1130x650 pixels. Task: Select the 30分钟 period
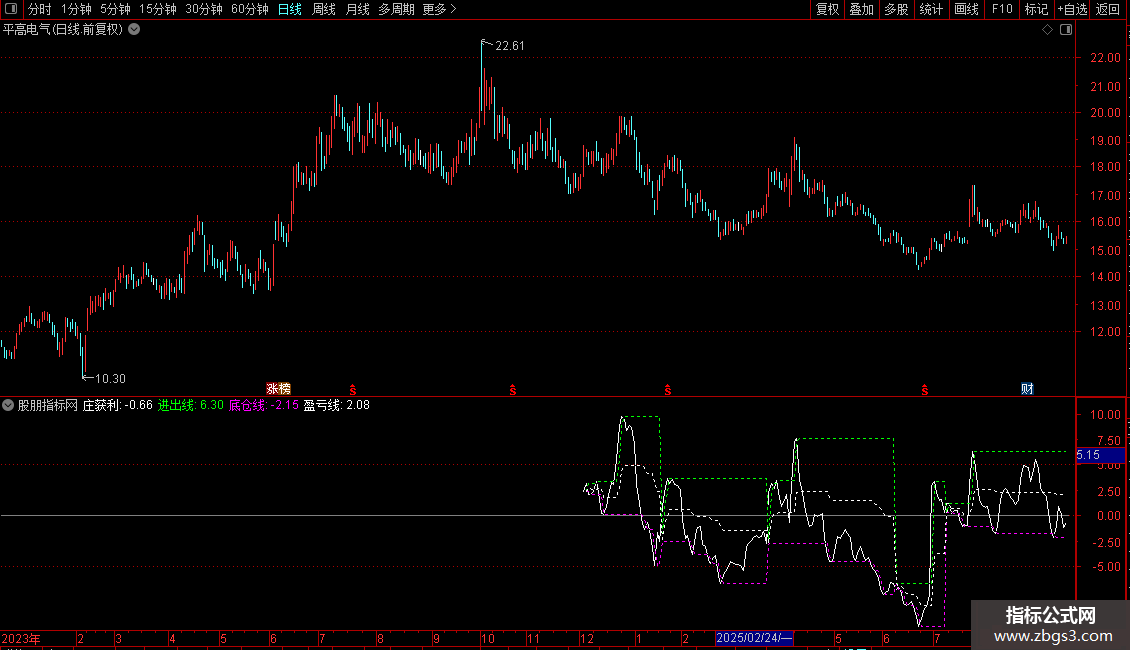(203, 9)
